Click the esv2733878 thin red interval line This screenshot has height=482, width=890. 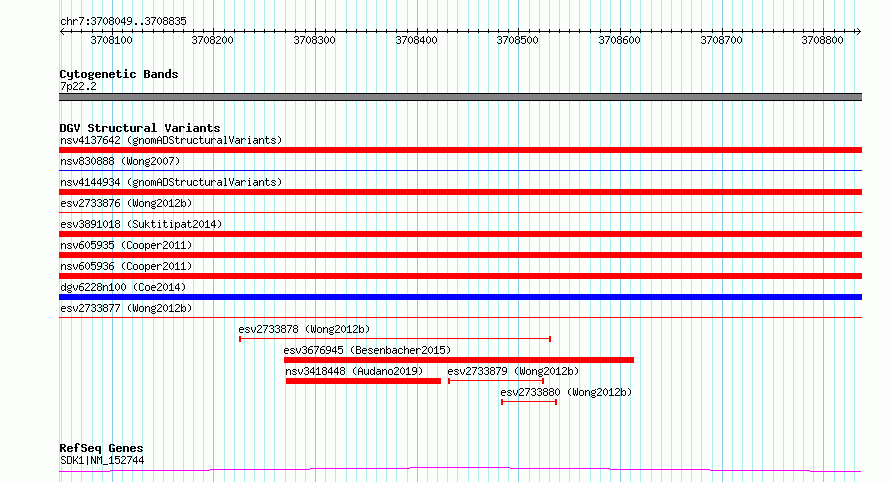pyautogui.click(x=395, y=339)
